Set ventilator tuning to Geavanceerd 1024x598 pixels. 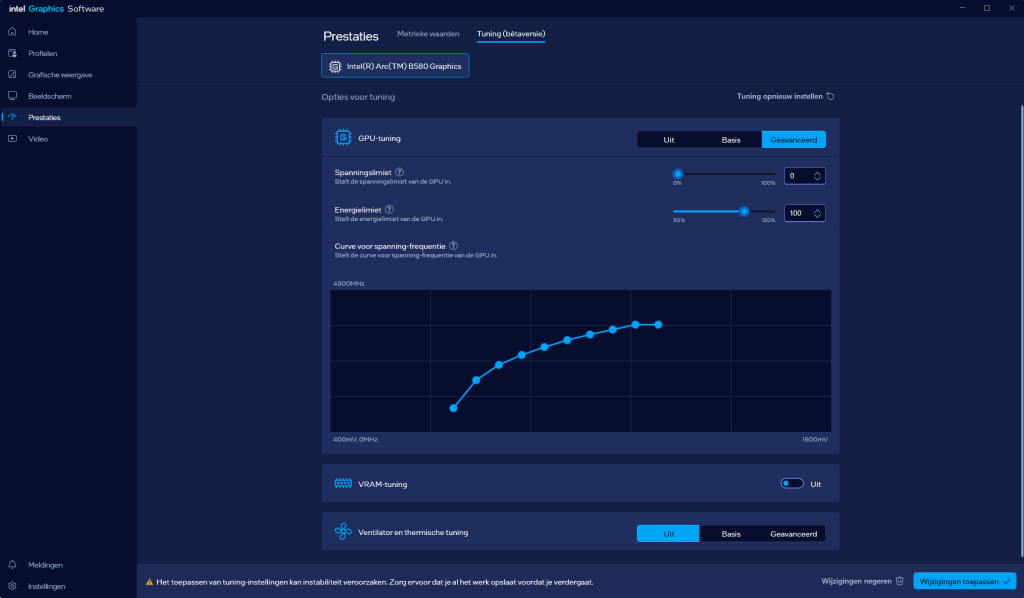pos(793,534)
